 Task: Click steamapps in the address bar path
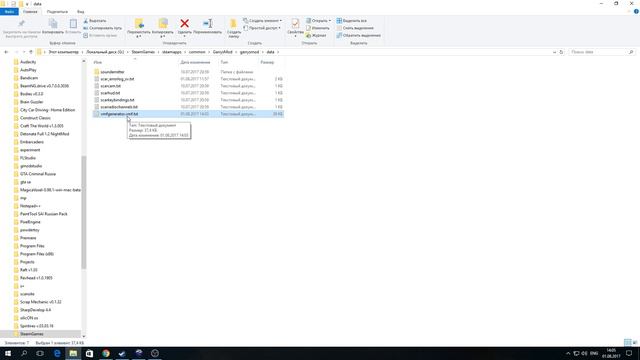point(171,52)
